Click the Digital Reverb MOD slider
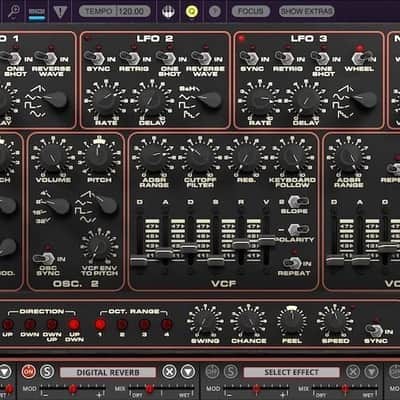 (73, 389)
